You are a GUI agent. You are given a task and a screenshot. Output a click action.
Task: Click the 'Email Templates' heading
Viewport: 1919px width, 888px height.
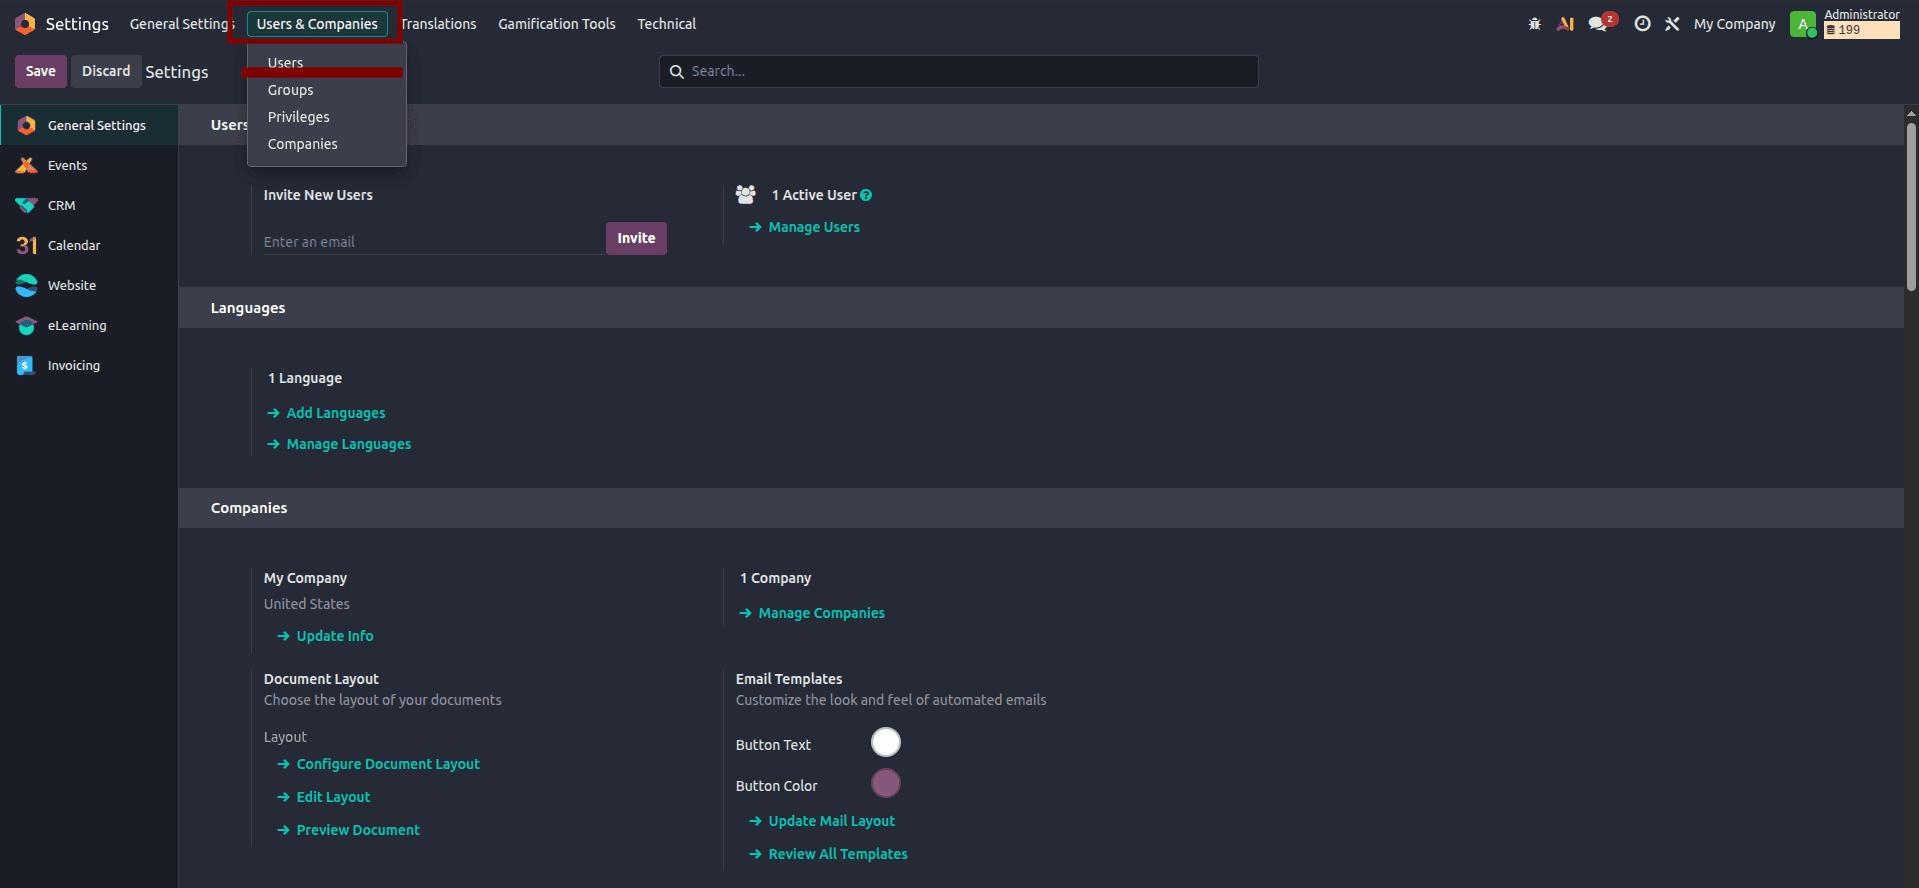pos(789,679)
